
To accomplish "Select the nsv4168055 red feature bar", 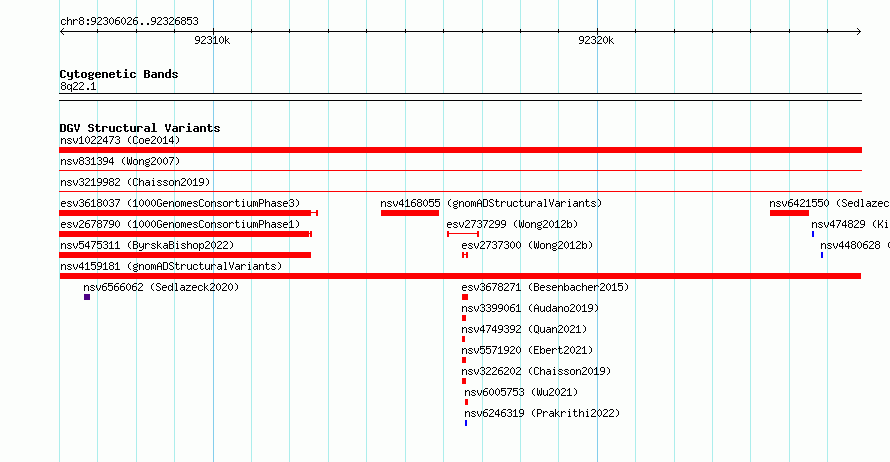I will 410,213.
